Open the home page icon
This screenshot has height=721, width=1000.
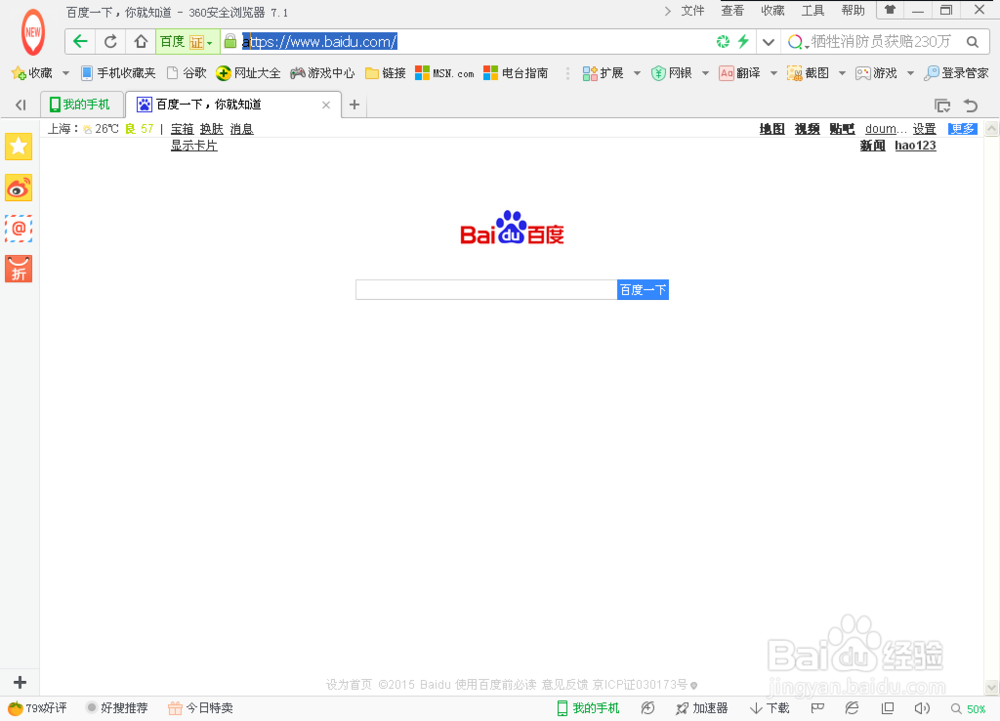[x=140, y=41]
